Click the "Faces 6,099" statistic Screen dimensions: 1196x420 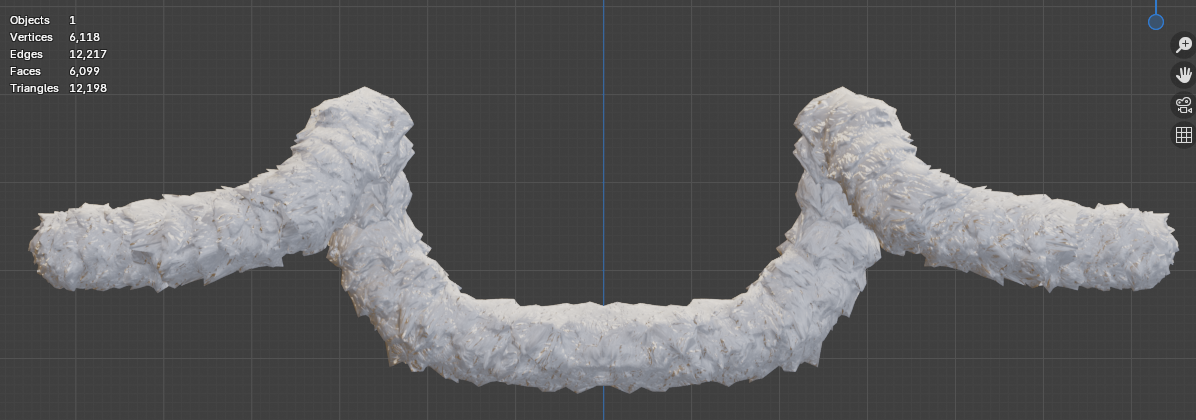tap(55, 71)
